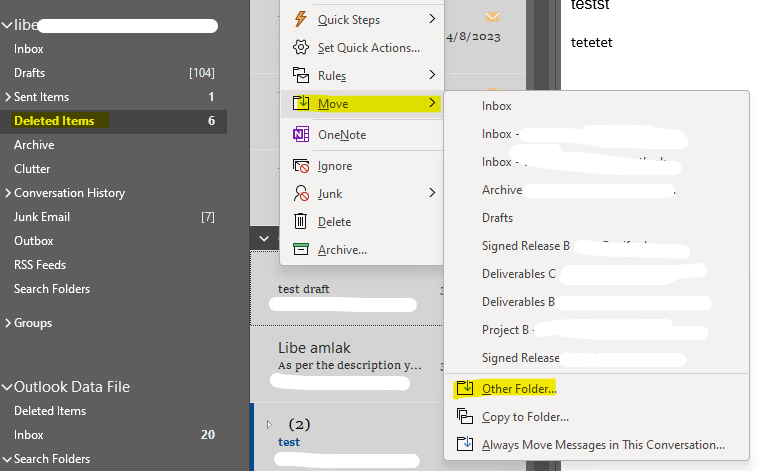Open the Junk Email folder

click(113, 217)
